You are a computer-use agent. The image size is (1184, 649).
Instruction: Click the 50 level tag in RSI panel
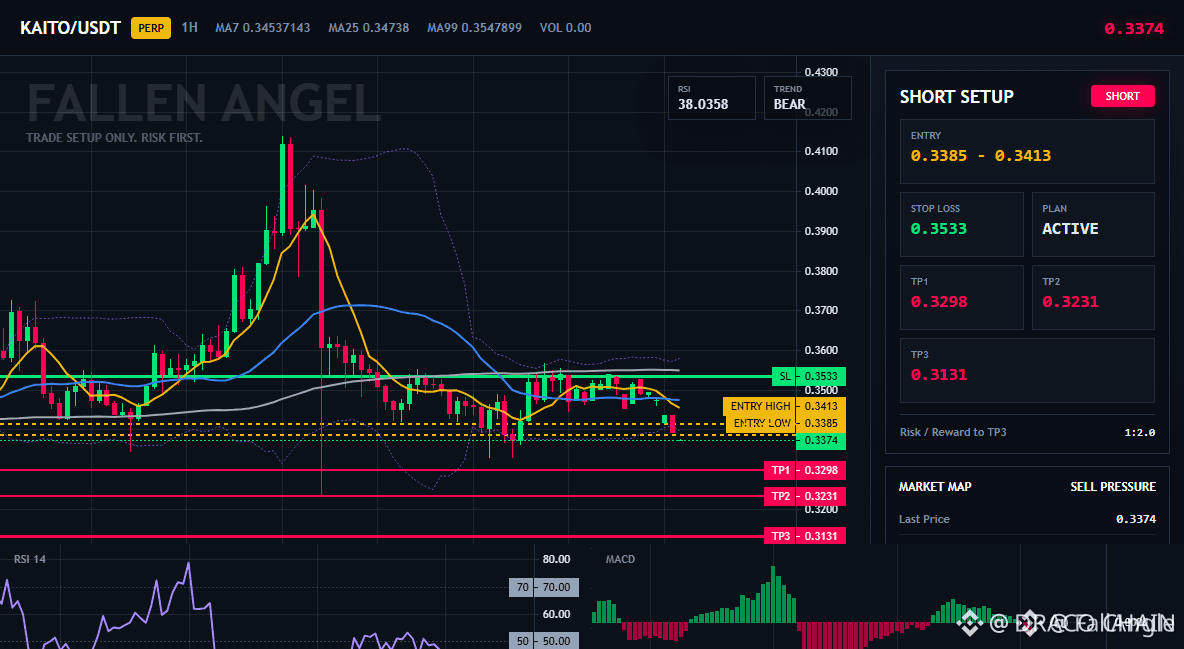coord(544,641)
